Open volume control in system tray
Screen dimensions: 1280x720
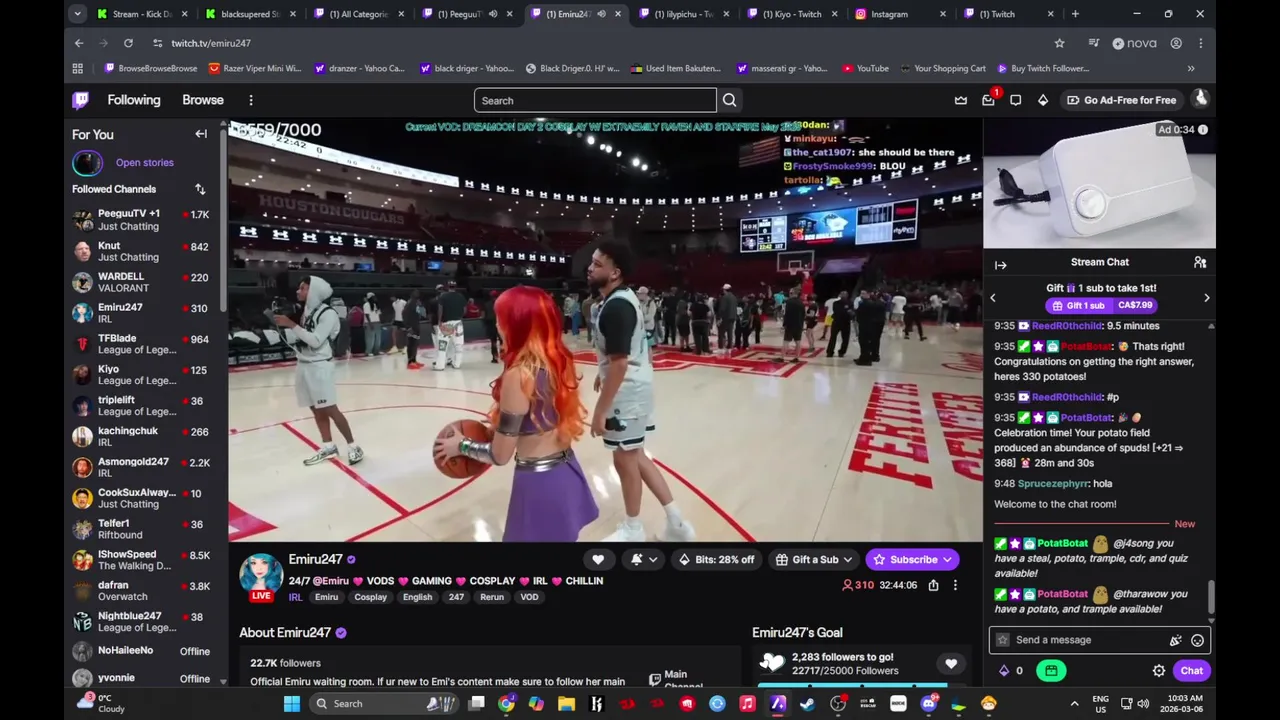pos(1143,703)
